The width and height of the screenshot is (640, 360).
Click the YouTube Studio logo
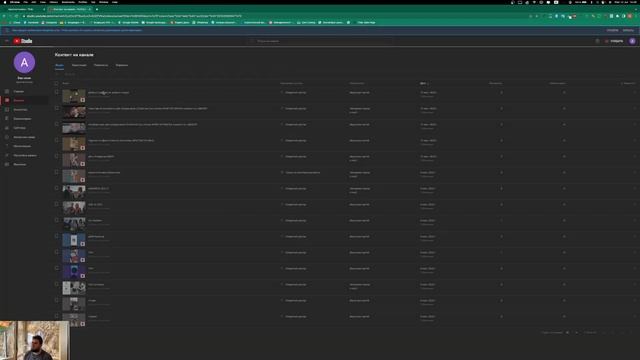pyautogui.click(x=23, y=41)
